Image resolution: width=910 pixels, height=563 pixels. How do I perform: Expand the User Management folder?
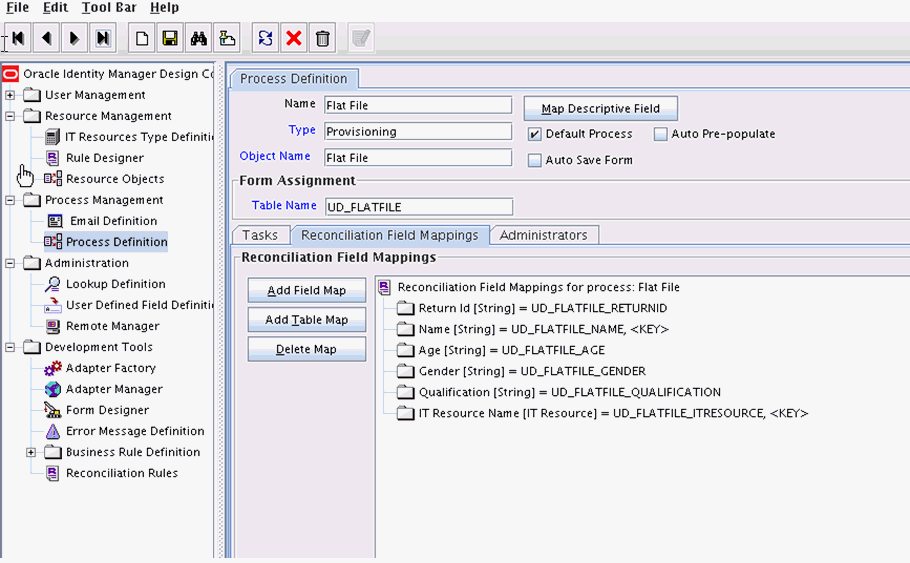point(10,95)
